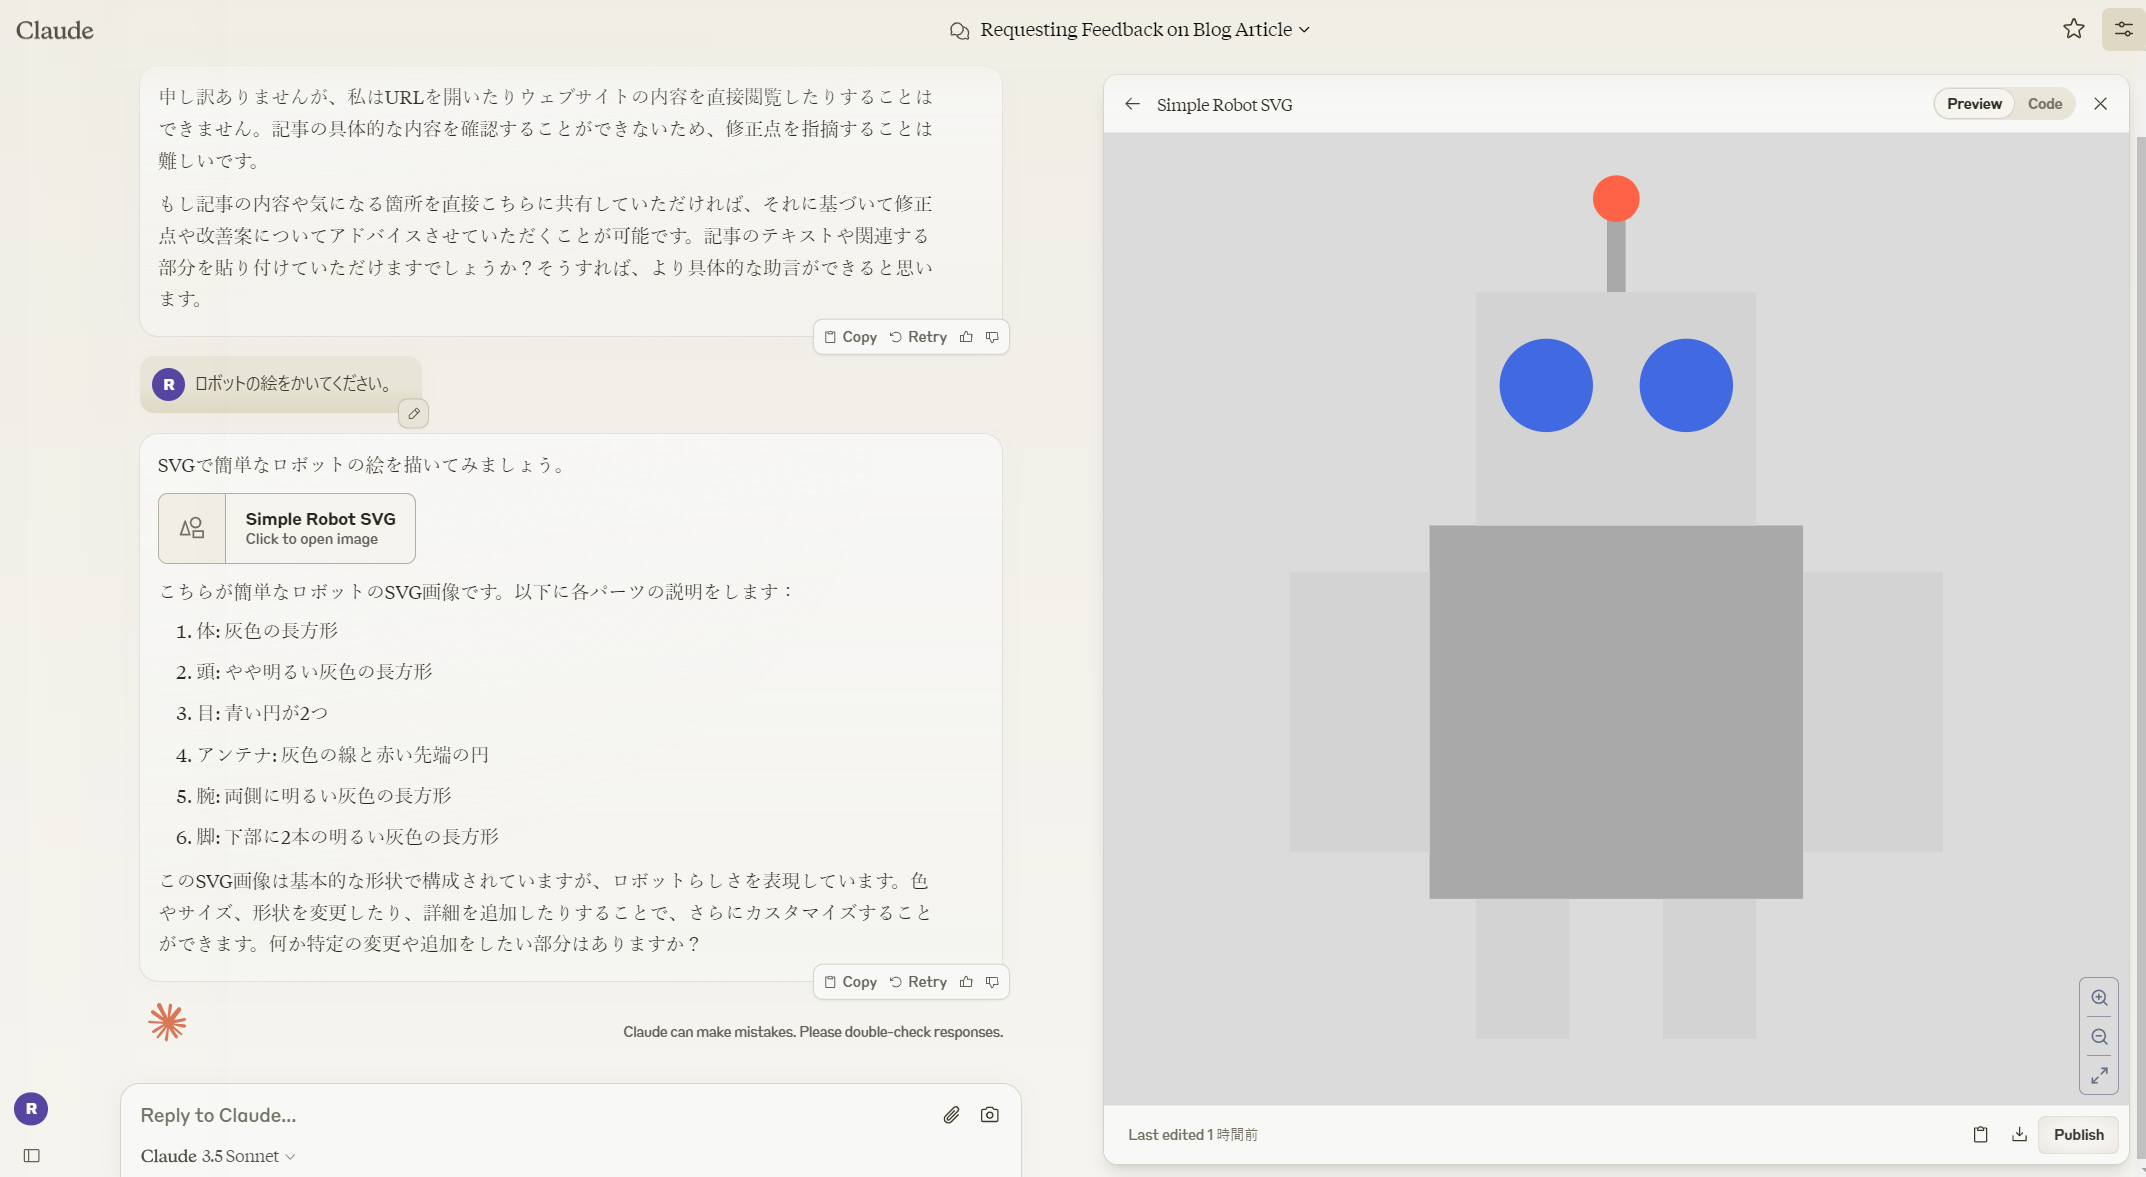Click the camera screenshot icon

pyautogui.click(x=989, y=1115)
